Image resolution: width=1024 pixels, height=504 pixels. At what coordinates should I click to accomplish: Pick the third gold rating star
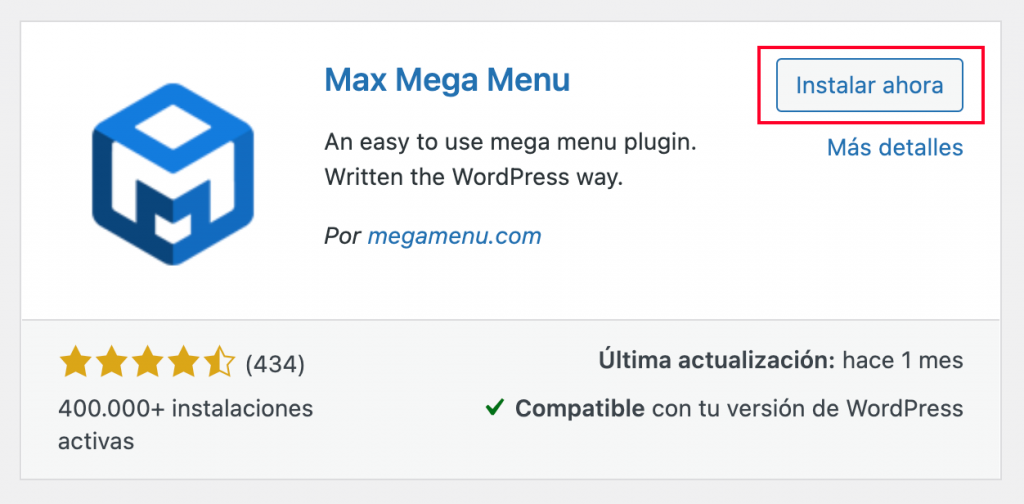[148, 363]
